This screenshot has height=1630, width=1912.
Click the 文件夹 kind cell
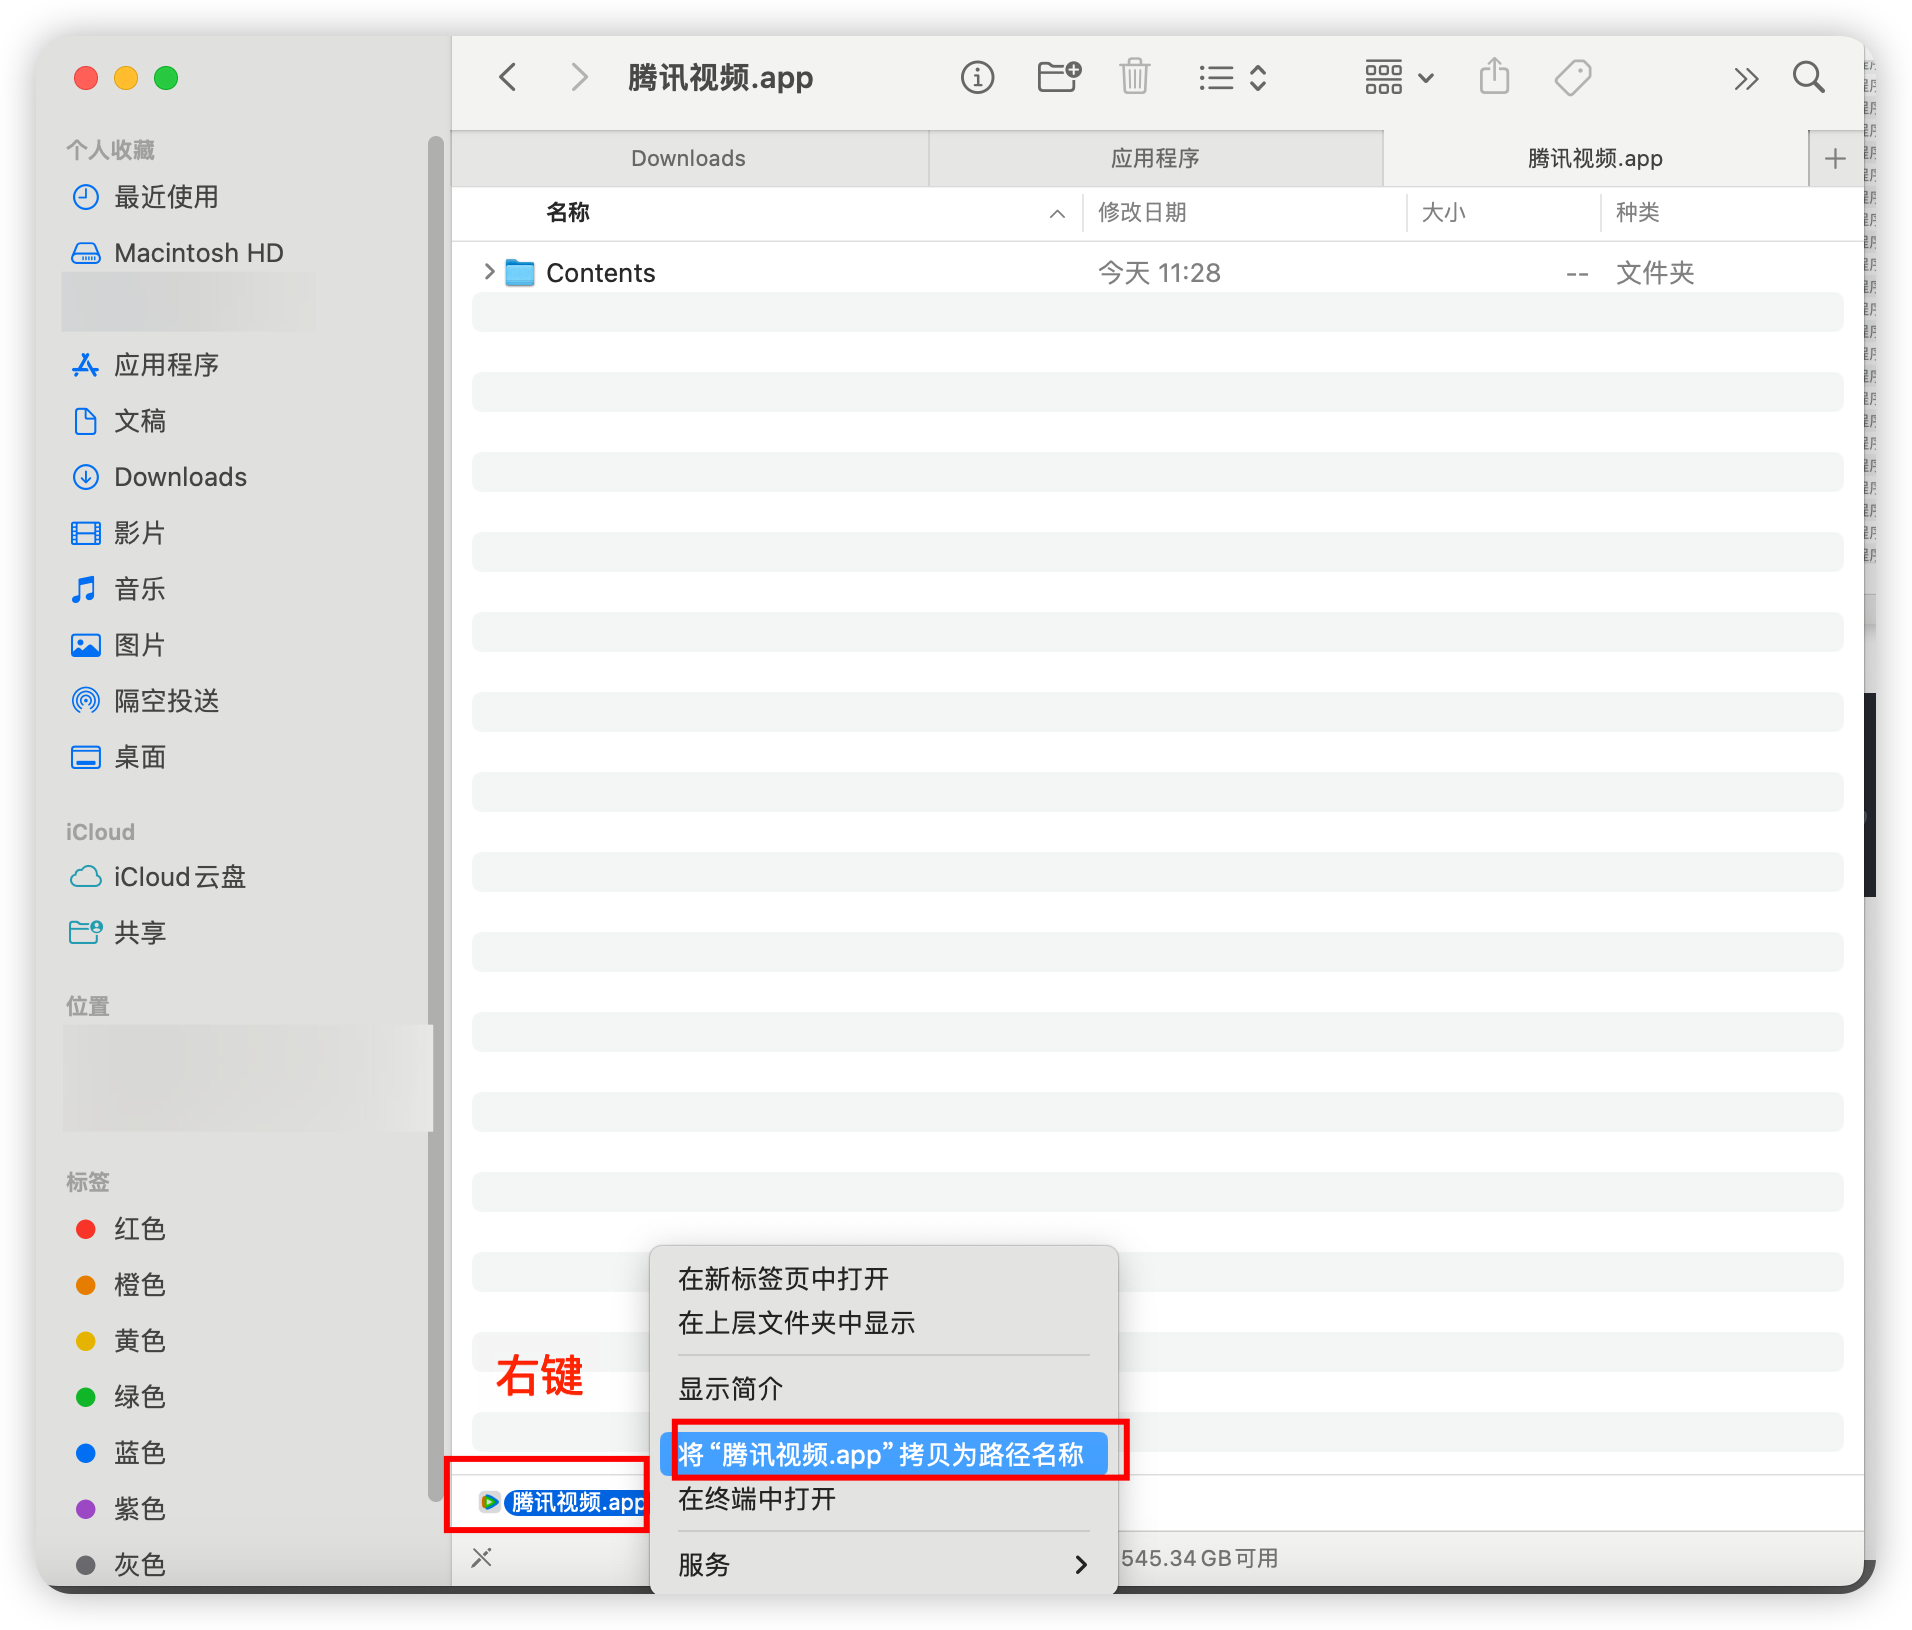click(x=1655, y=272)
